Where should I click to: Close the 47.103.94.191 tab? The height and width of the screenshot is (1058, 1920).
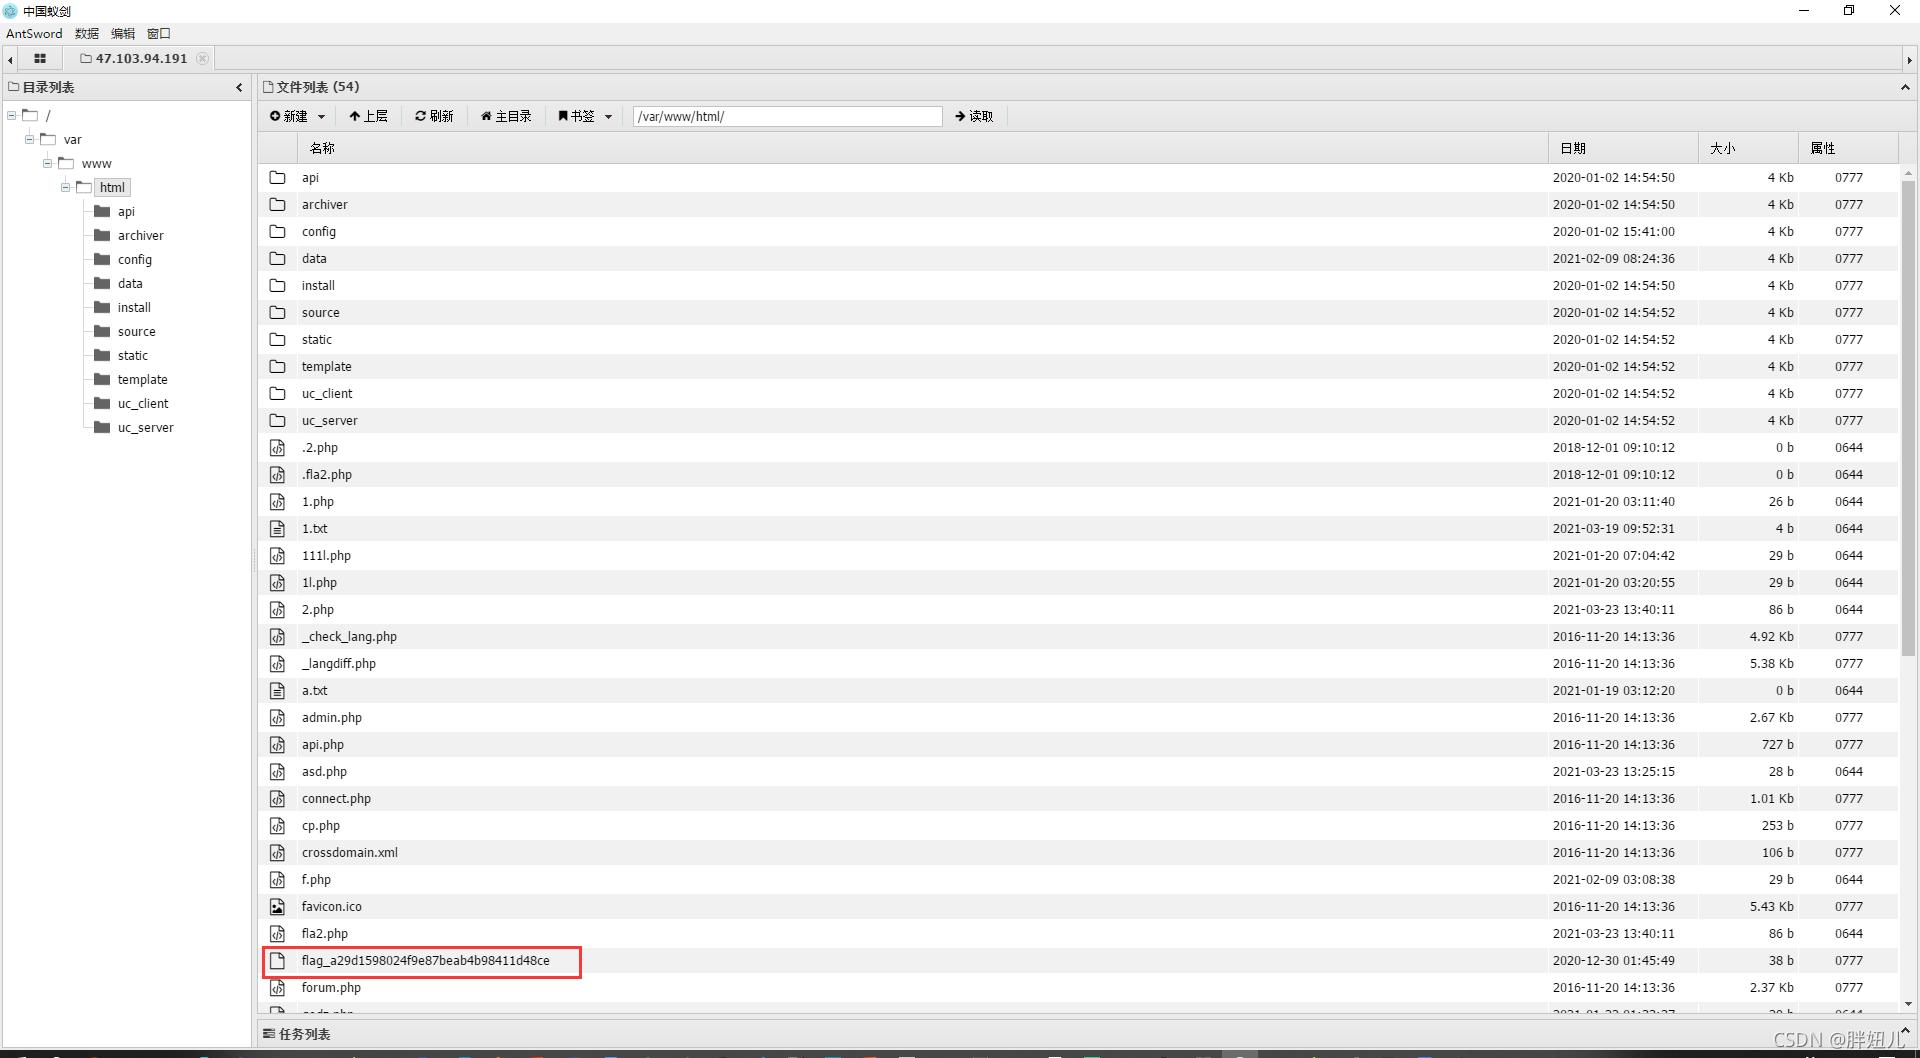click(x=203, y=58)
